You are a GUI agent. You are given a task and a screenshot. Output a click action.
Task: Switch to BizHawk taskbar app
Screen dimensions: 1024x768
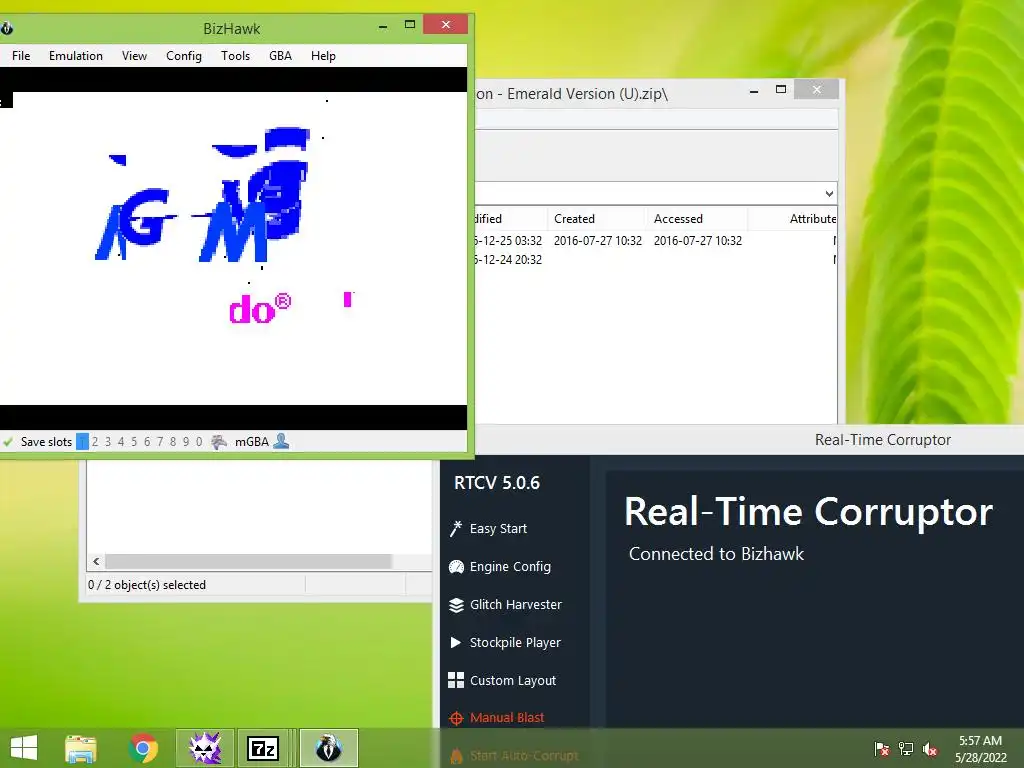coord(328,748)
